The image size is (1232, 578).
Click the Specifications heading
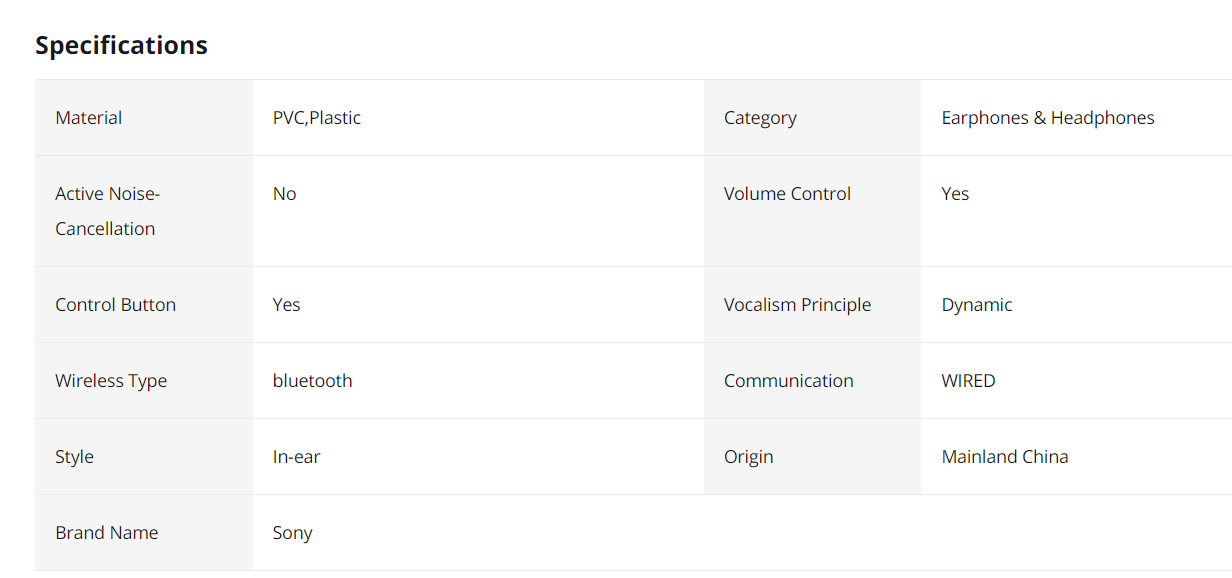click(x=121, y=45)
